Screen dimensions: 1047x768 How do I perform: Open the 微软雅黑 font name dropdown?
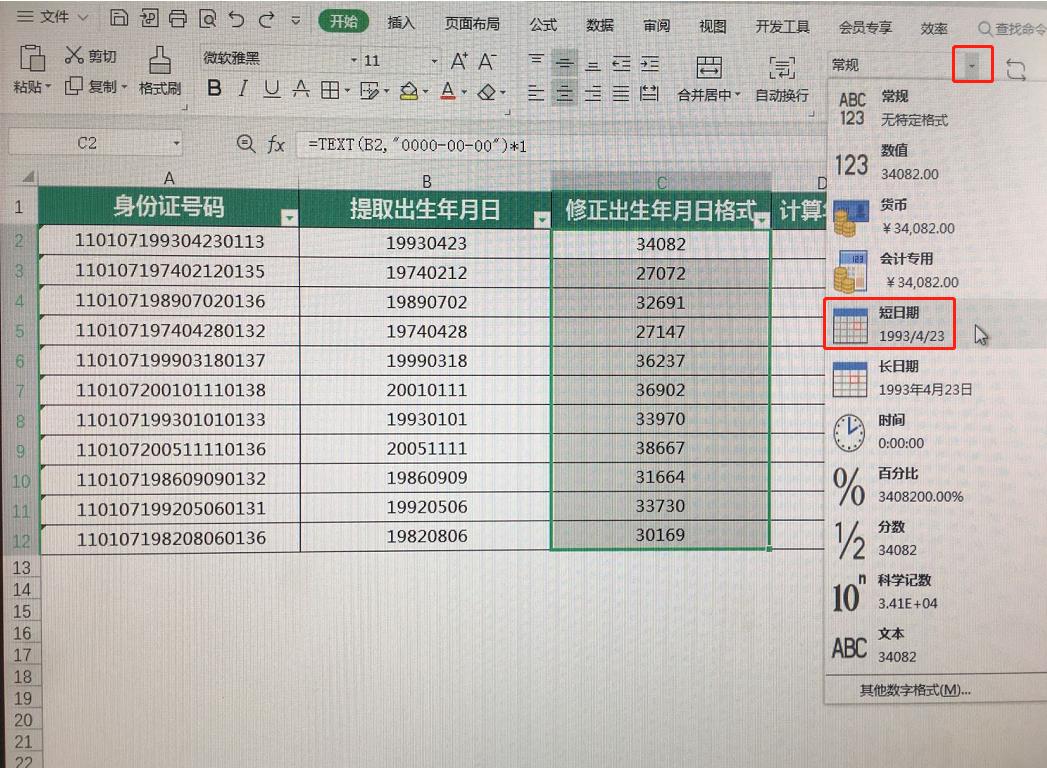coord(354,59)
